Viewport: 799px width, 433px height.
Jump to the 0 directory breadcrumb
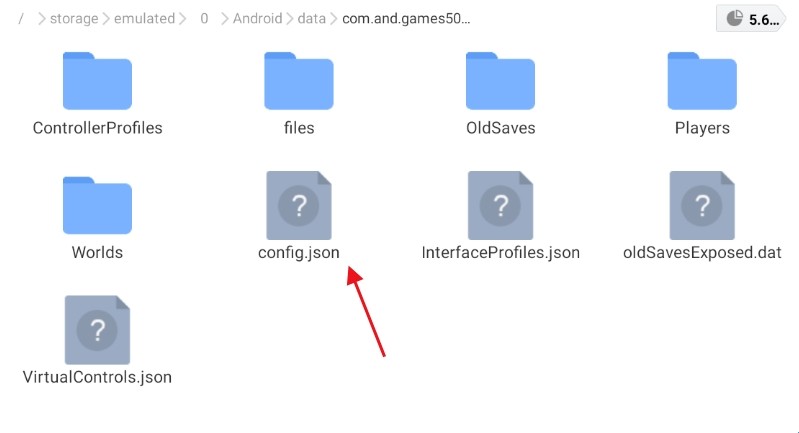tap(204, 19)
